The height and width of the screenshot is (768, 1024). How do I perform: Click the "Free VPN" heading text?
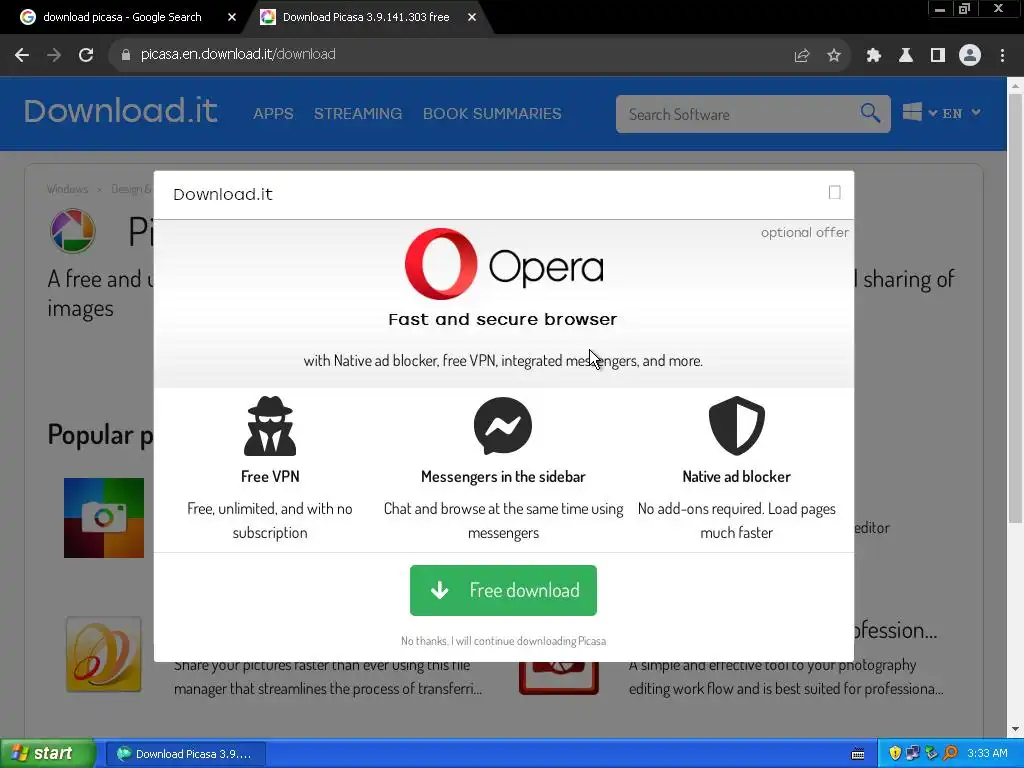click(270, 477)
